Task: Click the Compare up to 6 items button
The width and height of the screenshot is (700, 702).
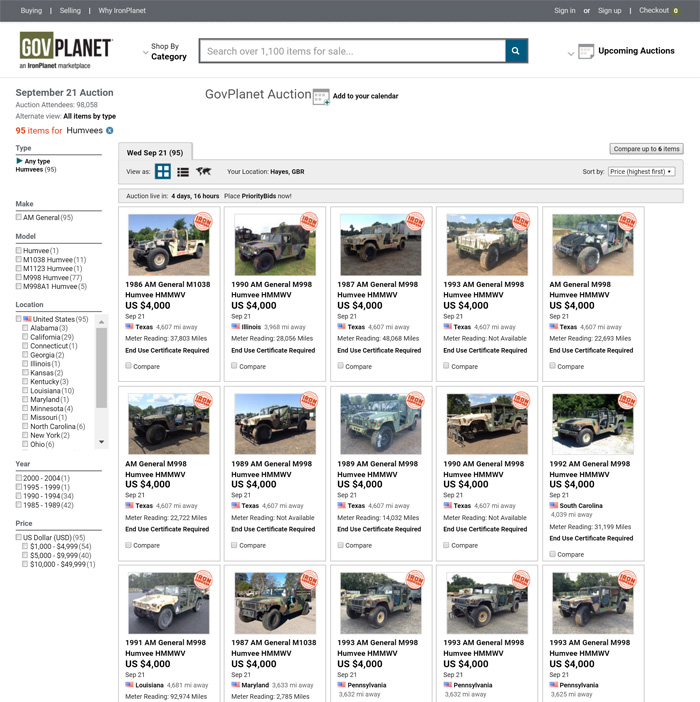Action: (646, 149)
